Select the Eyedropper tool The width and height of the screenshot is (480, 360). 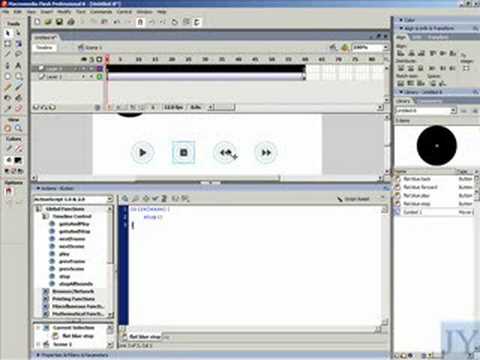[8, 109]
